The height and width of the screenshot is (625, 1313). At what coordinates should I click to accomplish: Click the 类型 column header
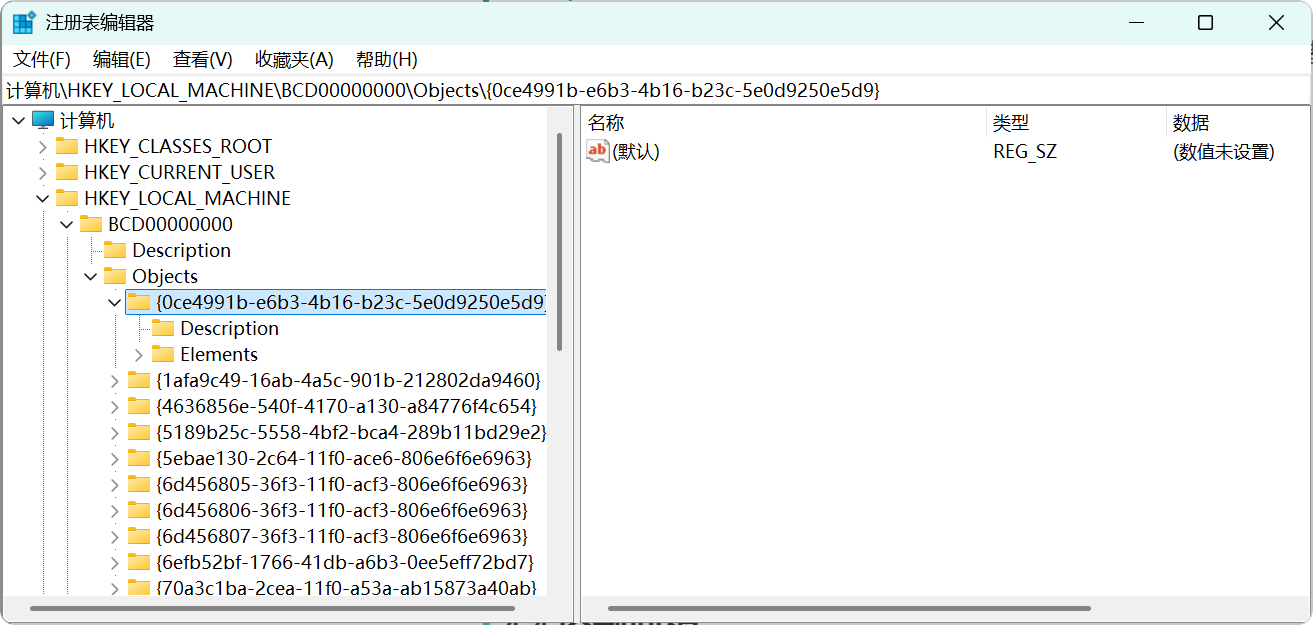click(x=1010, y=123)
